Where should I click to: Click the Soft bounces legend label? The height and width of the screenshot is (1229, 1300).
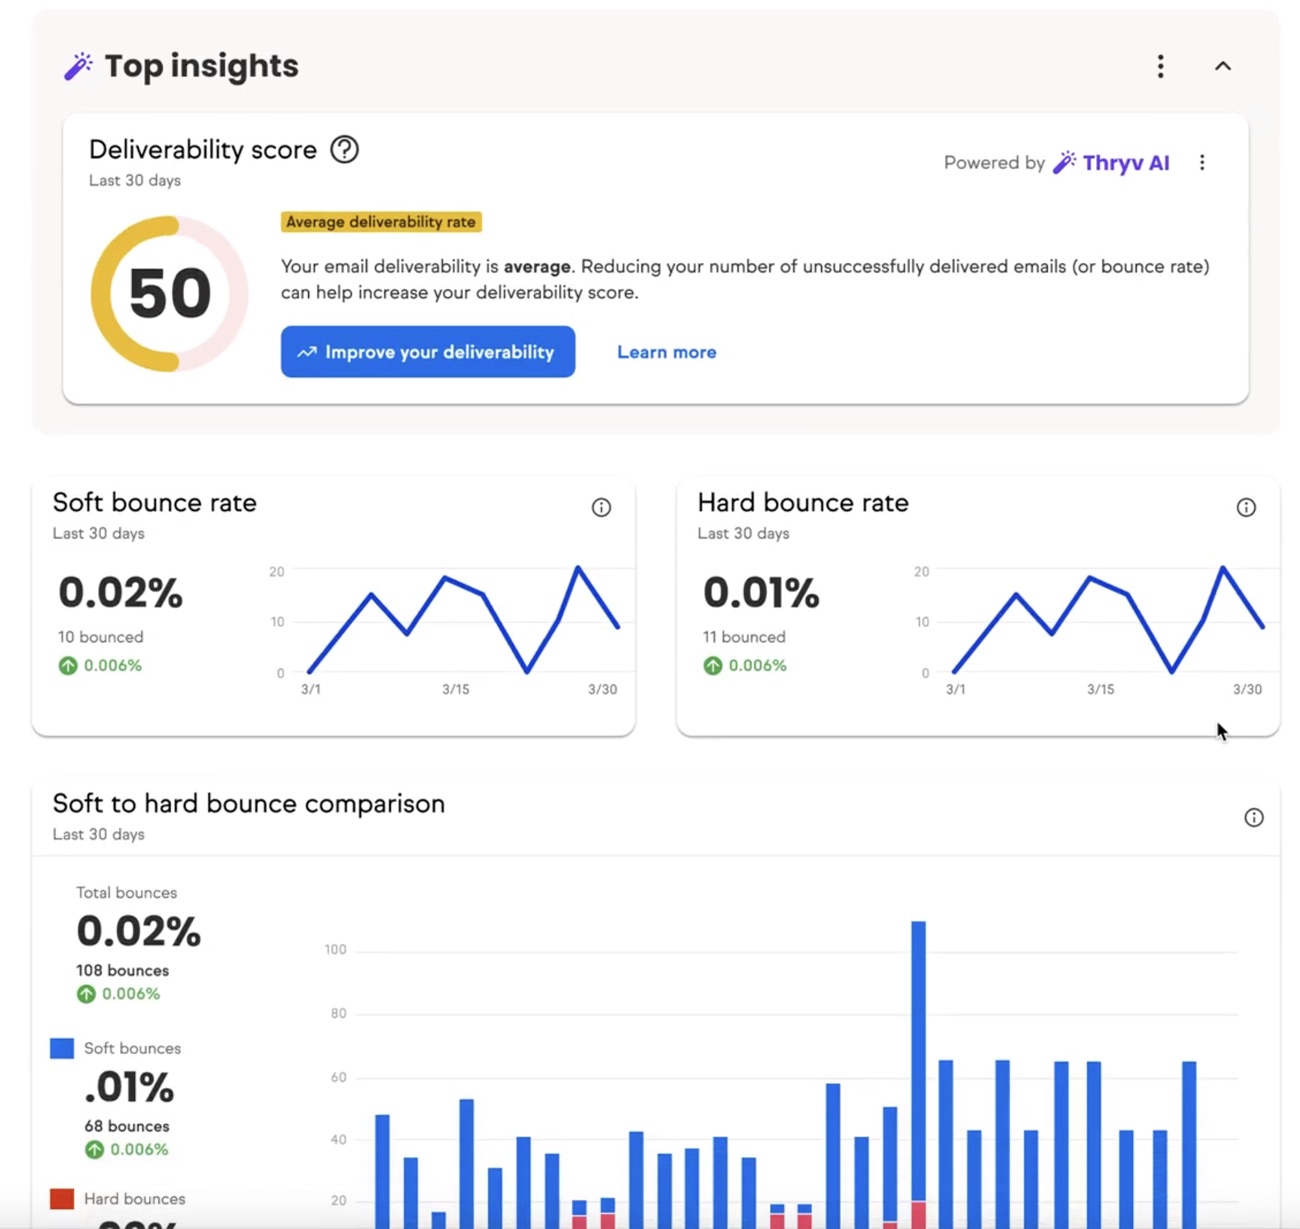click(x=132, y=1048)
